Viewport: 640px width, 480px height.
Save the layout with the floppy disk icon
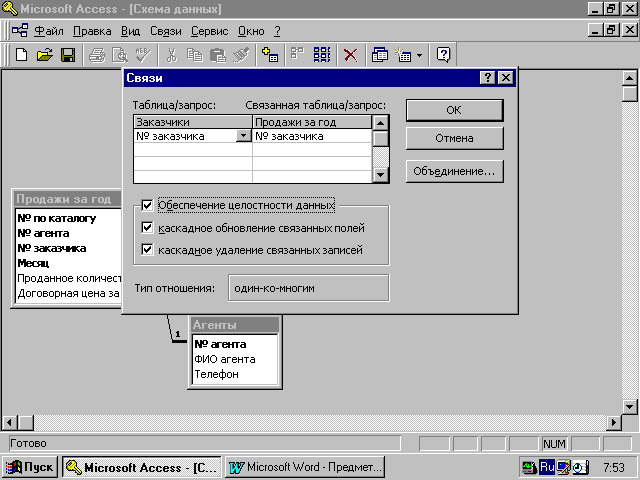tap(68, 55)
